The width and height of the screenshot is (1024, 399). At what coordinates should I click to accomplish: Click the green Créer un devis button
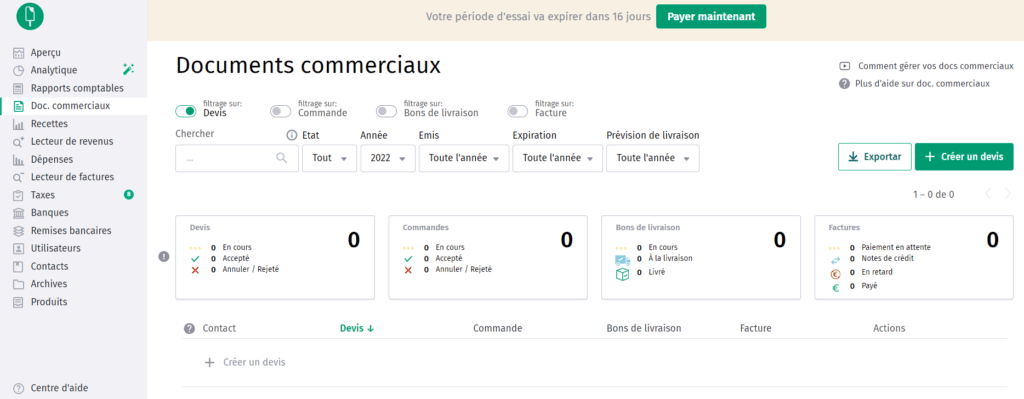click(964, 157)
